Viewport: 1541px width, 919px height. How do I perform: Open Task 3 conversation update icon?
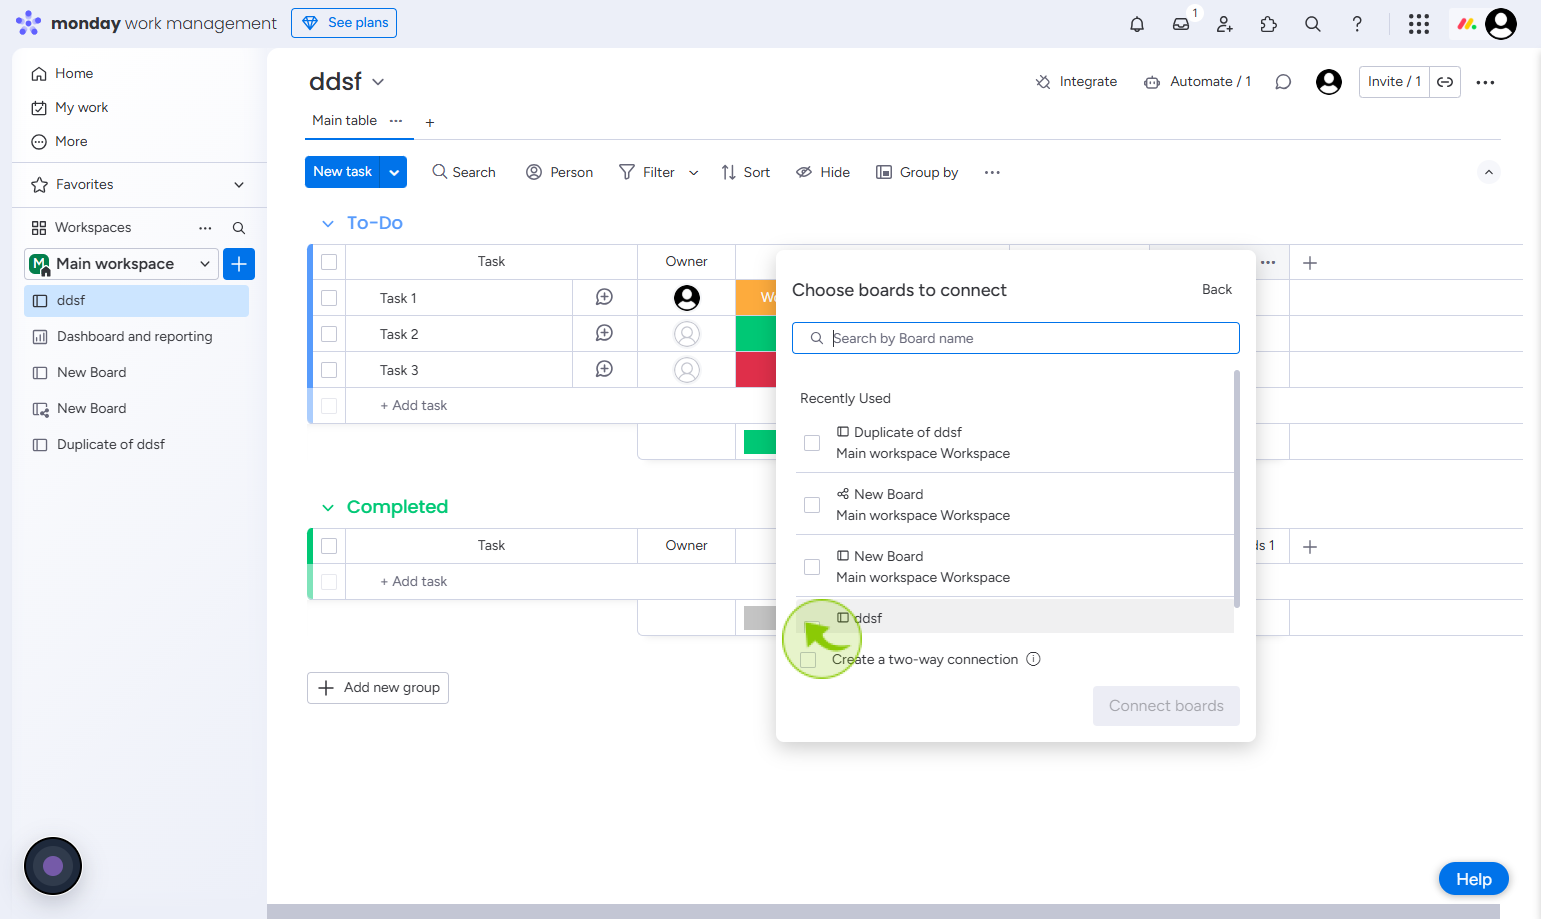click(604, 369)
